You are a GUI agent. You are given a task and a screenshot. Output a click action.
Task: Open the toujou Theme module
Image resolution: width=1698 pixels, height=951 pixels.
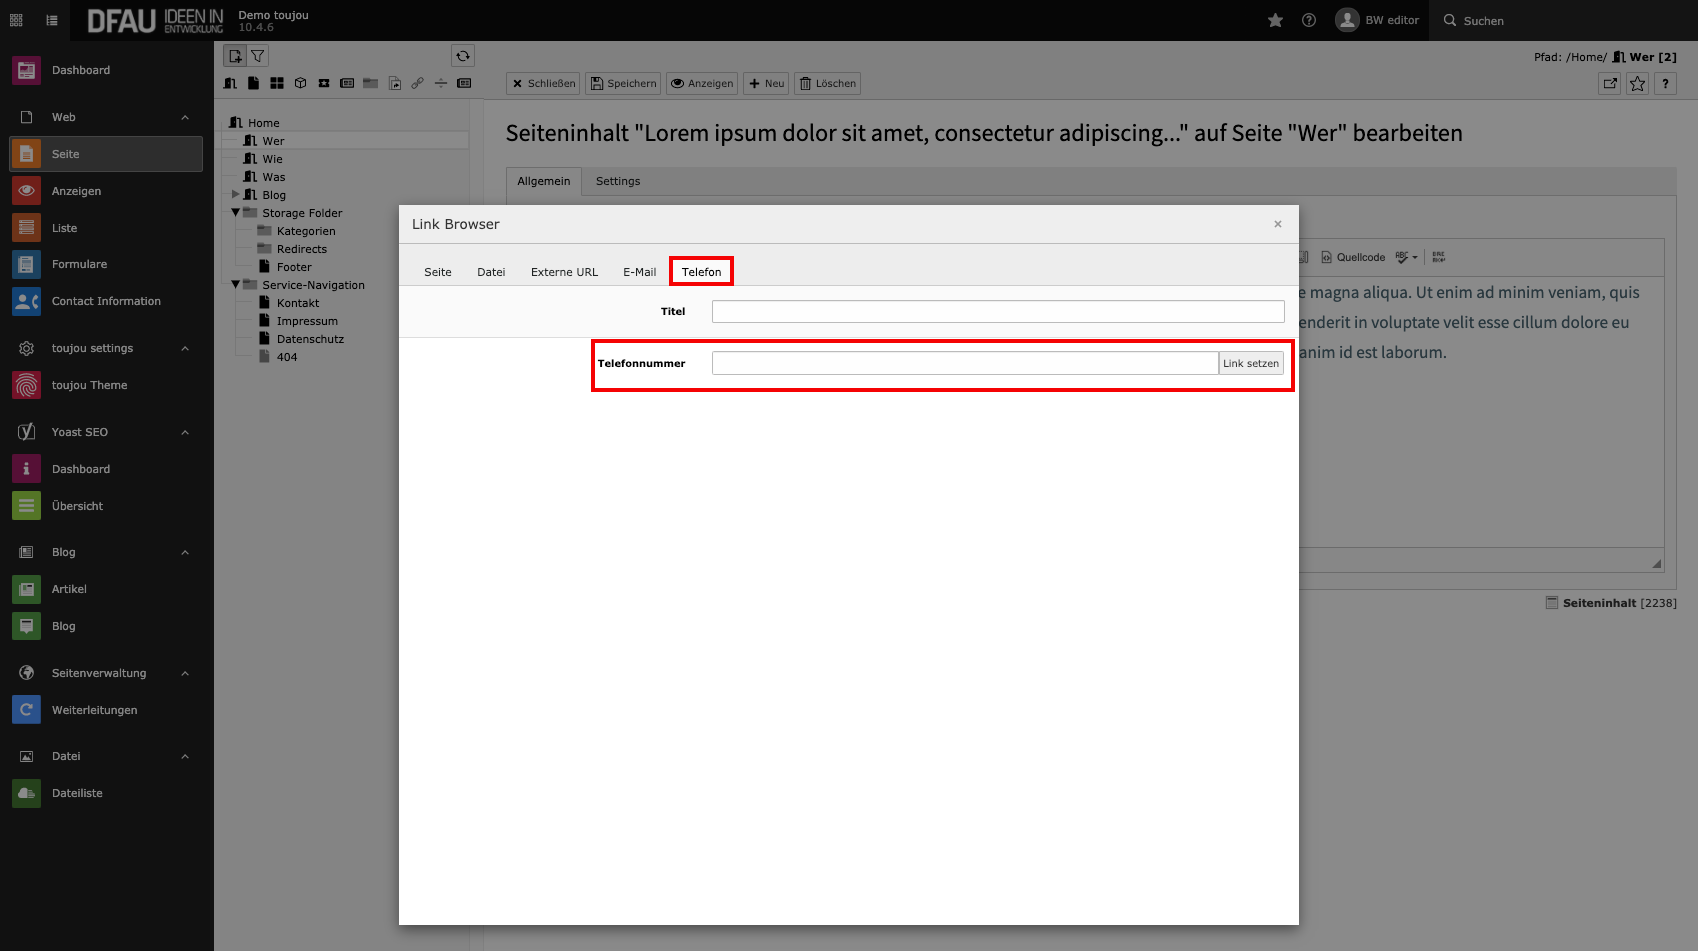coord(89,385)
